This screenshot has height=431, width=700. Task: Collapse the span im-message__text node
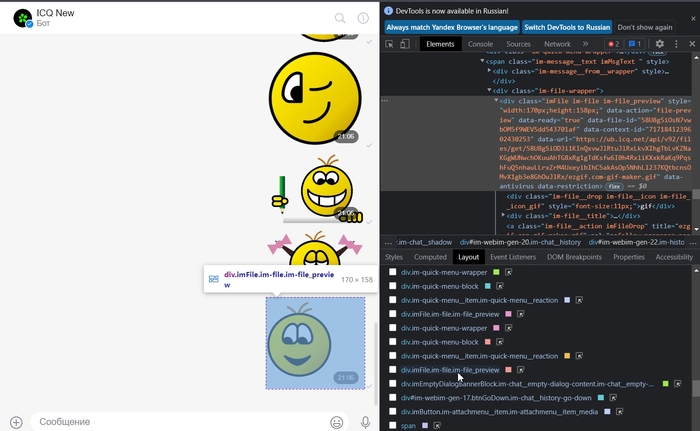(x=482, y=61)
